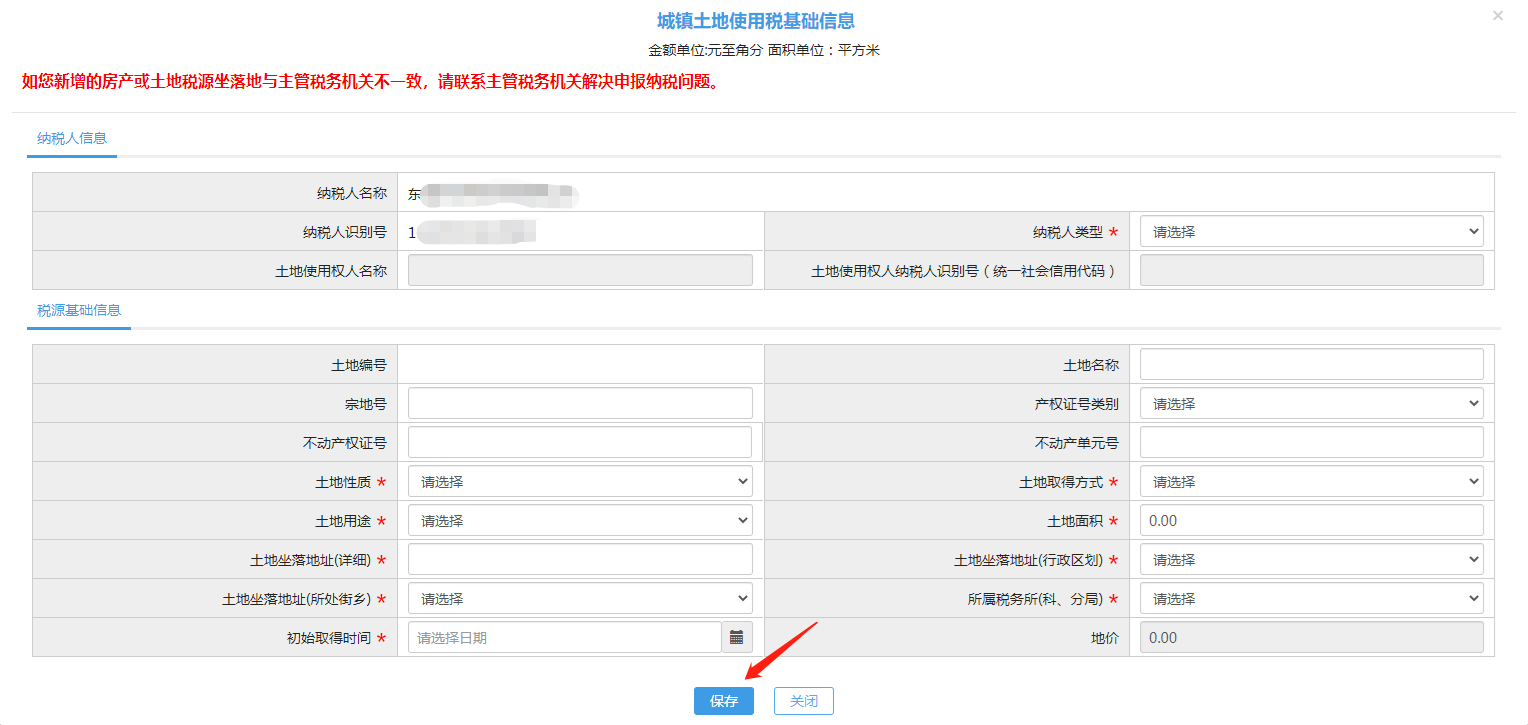This screenshot has height=725, width=1528.
Task: Open the 所属税务所(科、分局) dropdown
Action: [1311, 599]
